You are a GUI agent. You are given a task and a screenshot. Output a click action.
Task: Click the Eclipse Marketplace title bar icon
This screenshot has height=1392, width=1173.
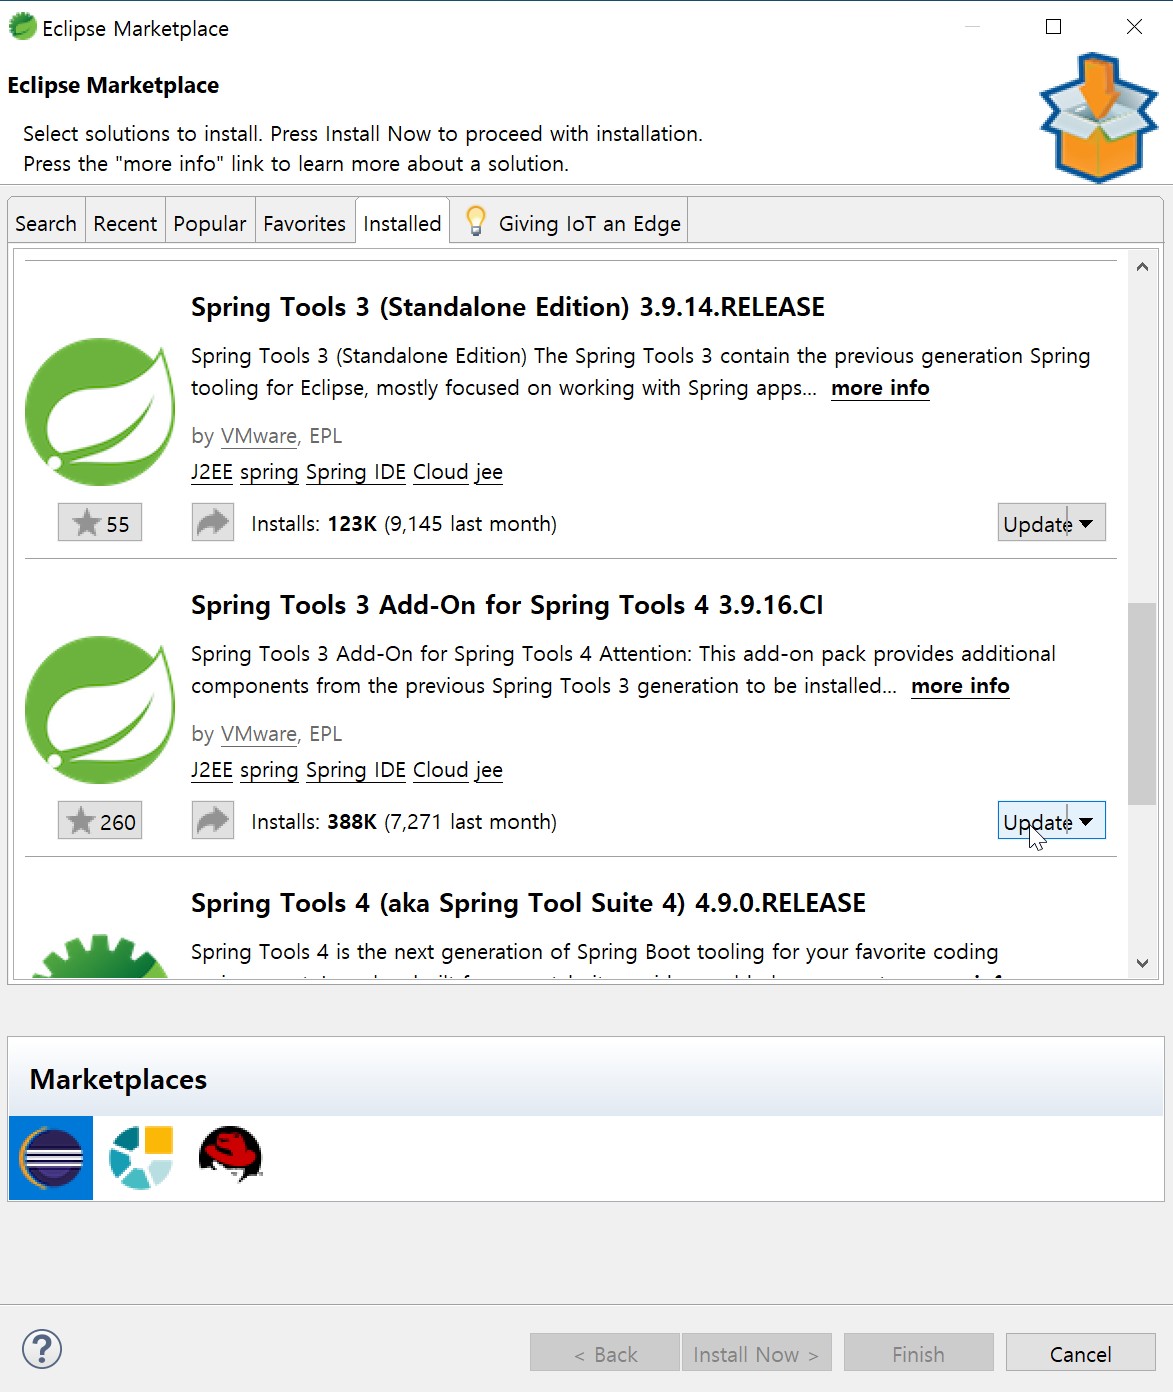tap(22, 27)
